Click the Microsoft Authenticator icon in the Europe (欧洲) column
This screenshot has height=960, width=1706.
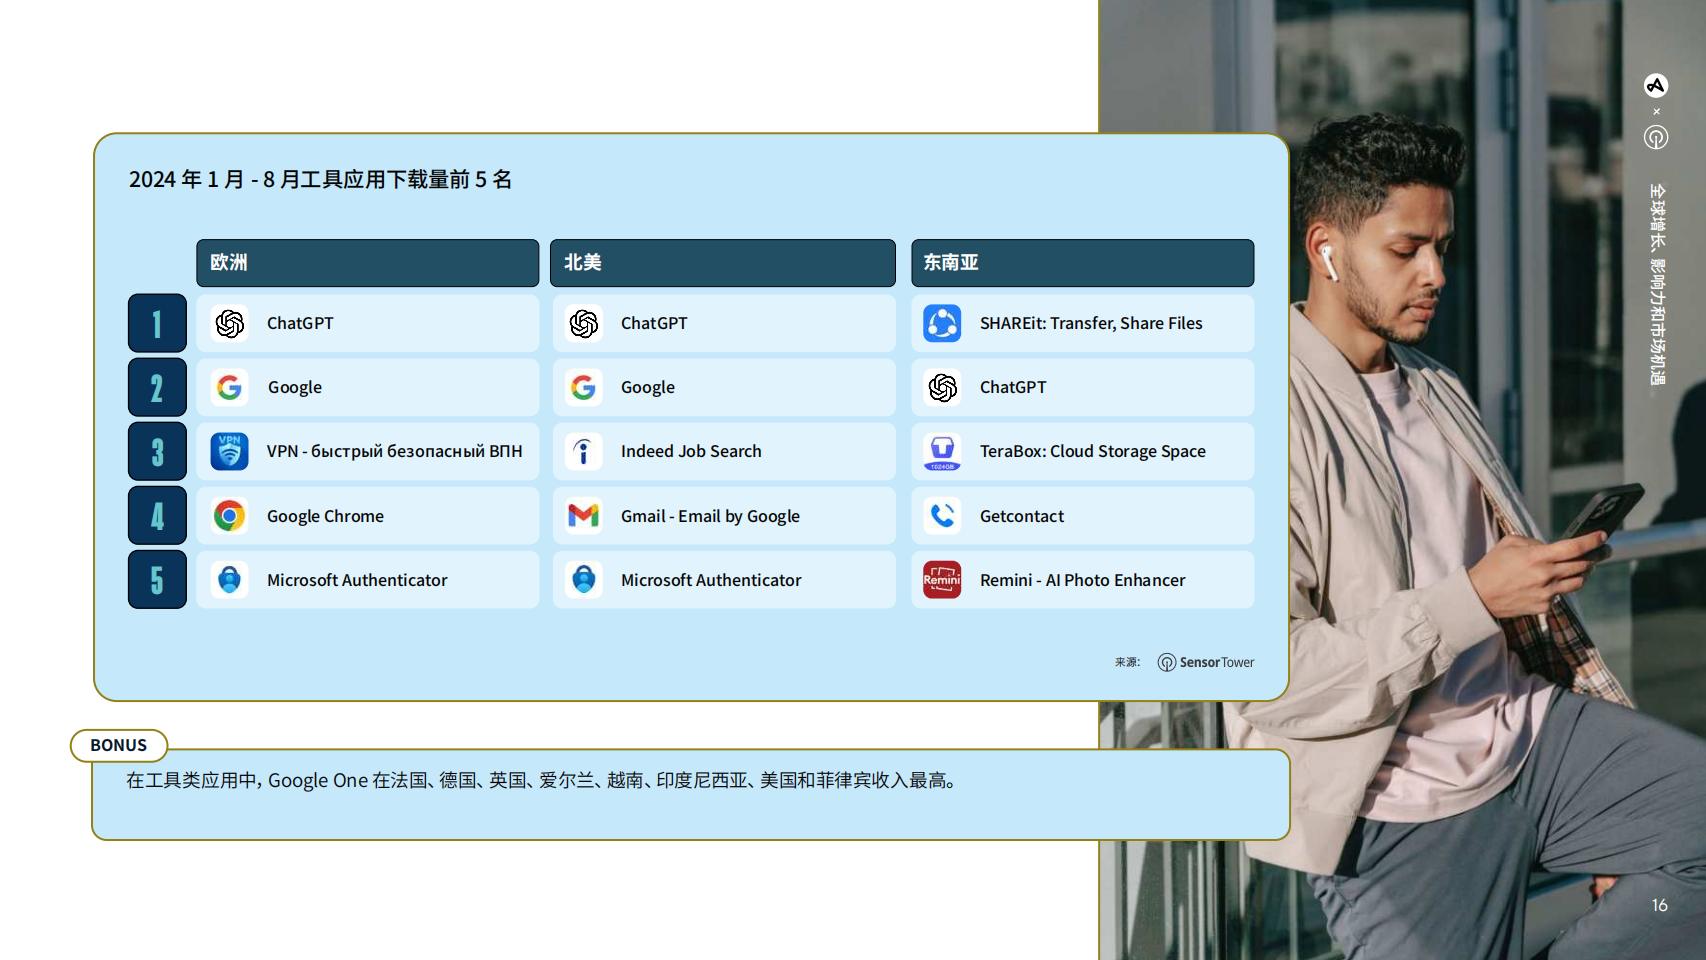pyautogui.click(x=230, y=580)
